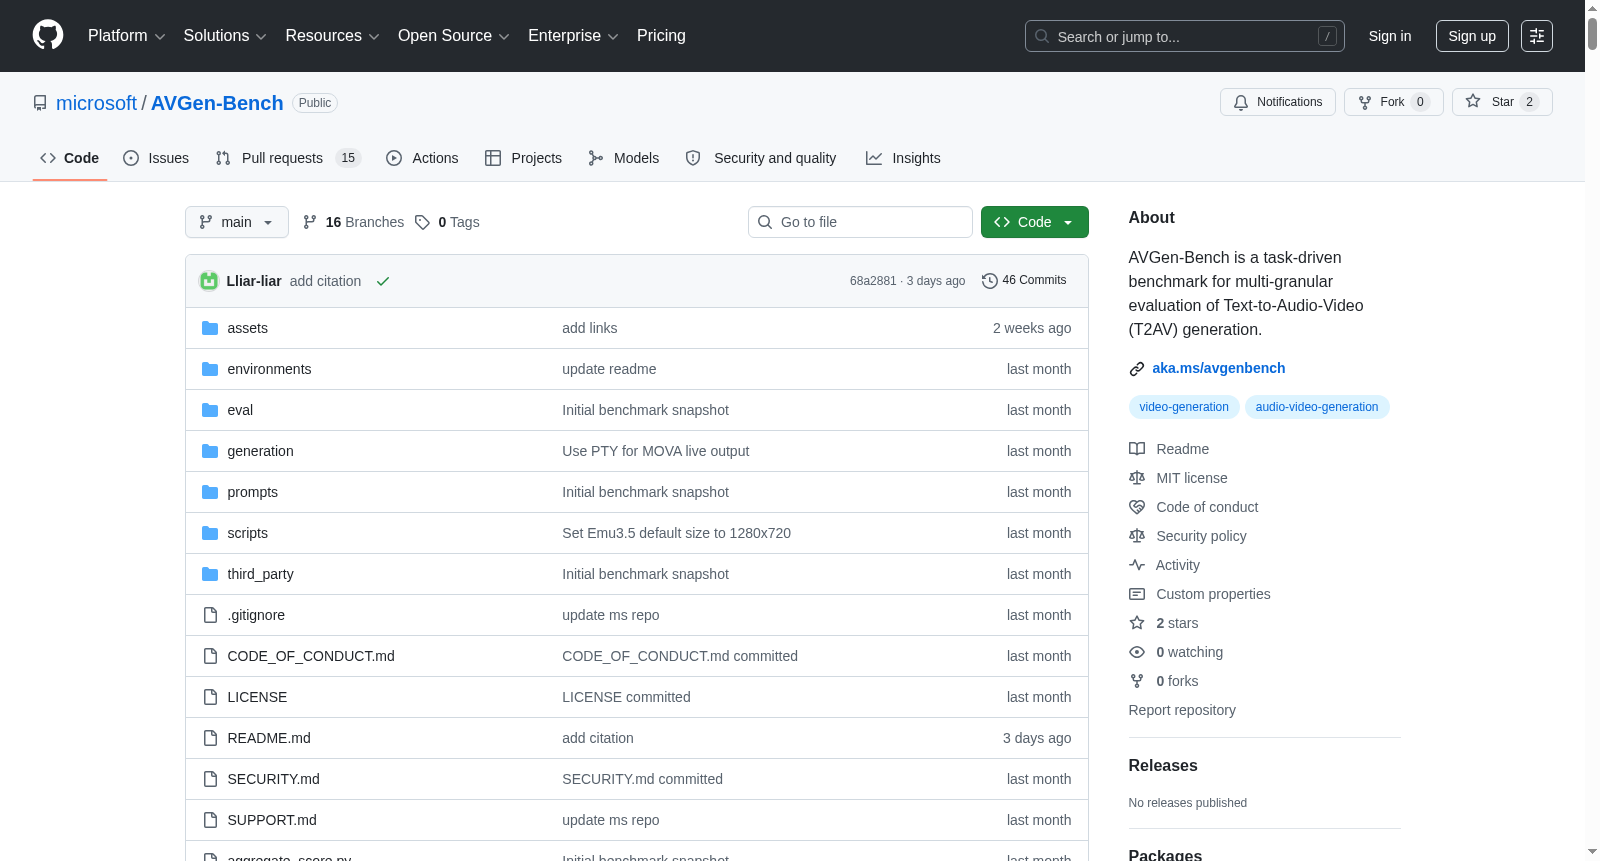Click the Custom properties note icon
Screen dimensions: 1600x861
click(x=1137, y=594)
